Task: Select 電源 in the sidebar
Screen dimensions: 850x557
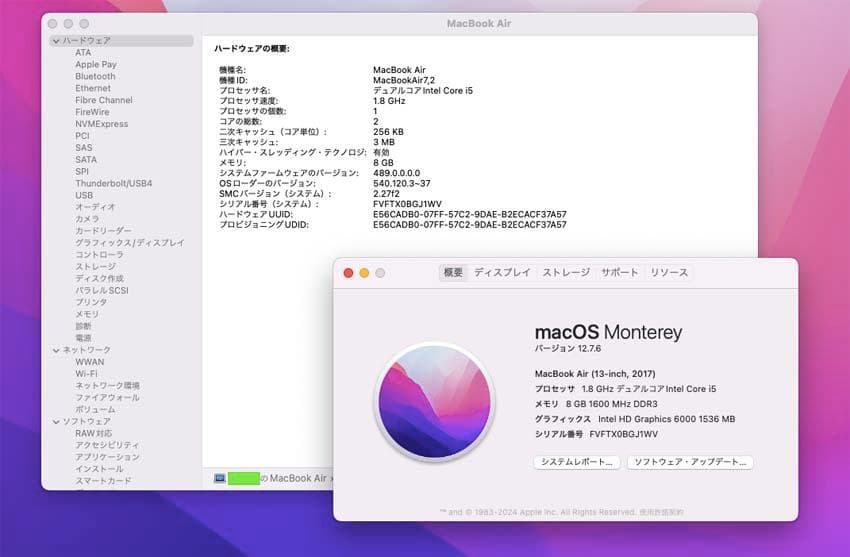Action: click(83, 338)
